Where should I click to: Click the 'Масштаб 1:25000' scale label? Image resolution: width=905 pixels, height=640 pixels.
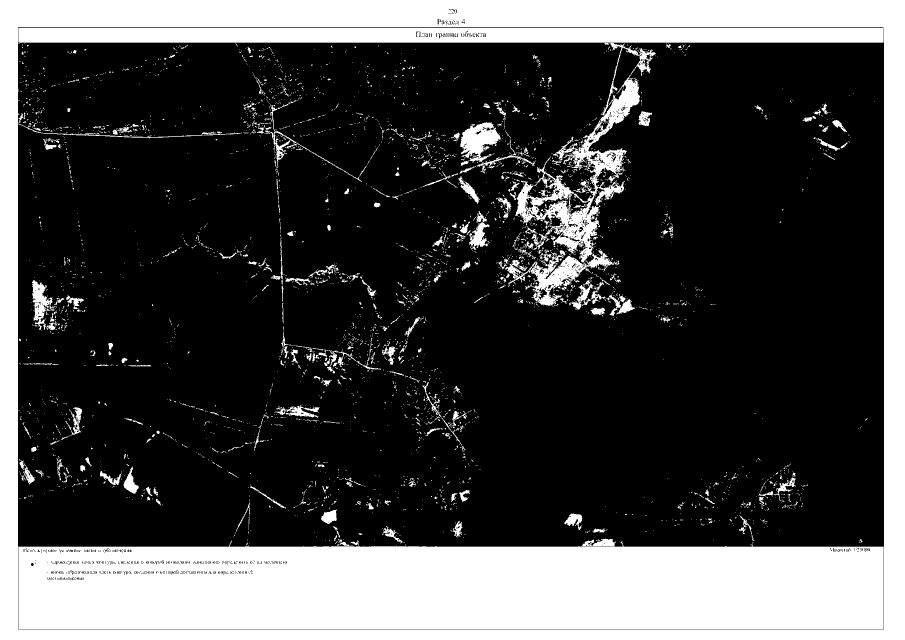[x=850, y=550]
